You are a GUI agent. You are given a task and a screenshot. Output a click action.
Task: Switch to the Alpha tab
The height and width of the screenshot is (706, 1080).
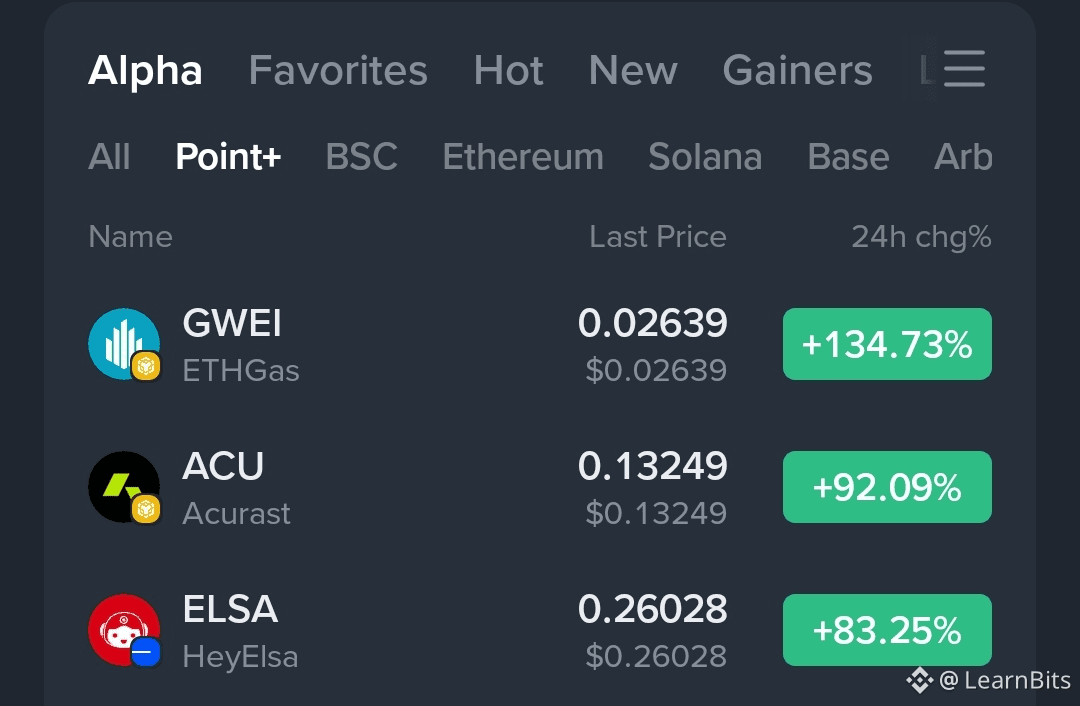145,71
